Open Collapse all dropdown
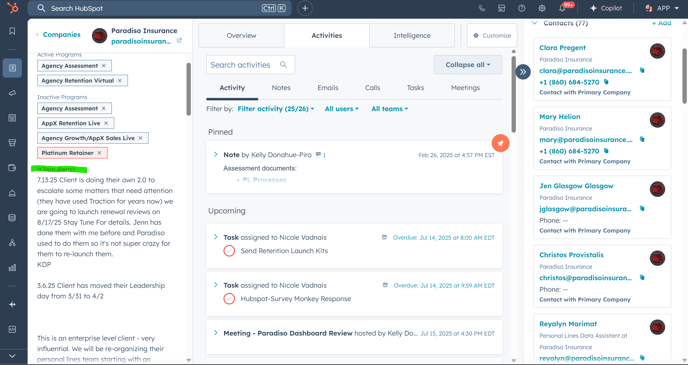 [x=468, y=64]
